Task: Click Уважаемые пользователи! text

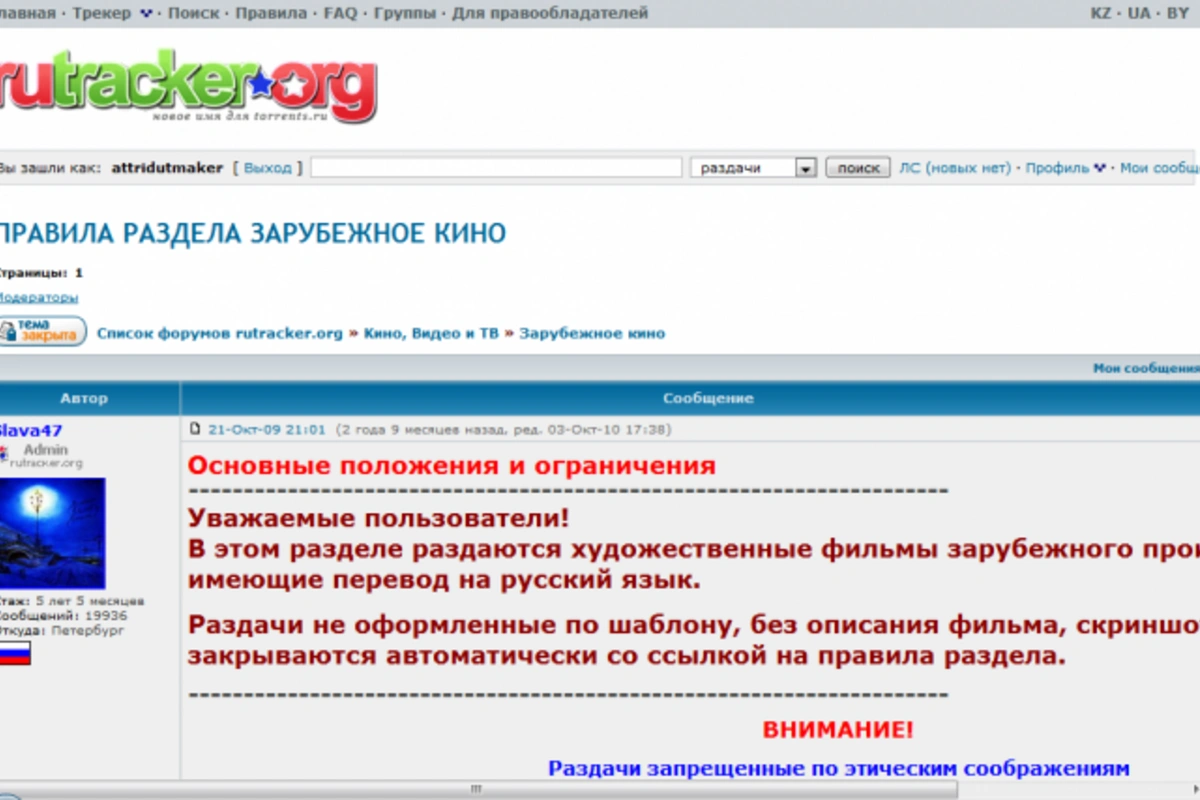Action: pyautogui.click(x=379, y=519)
